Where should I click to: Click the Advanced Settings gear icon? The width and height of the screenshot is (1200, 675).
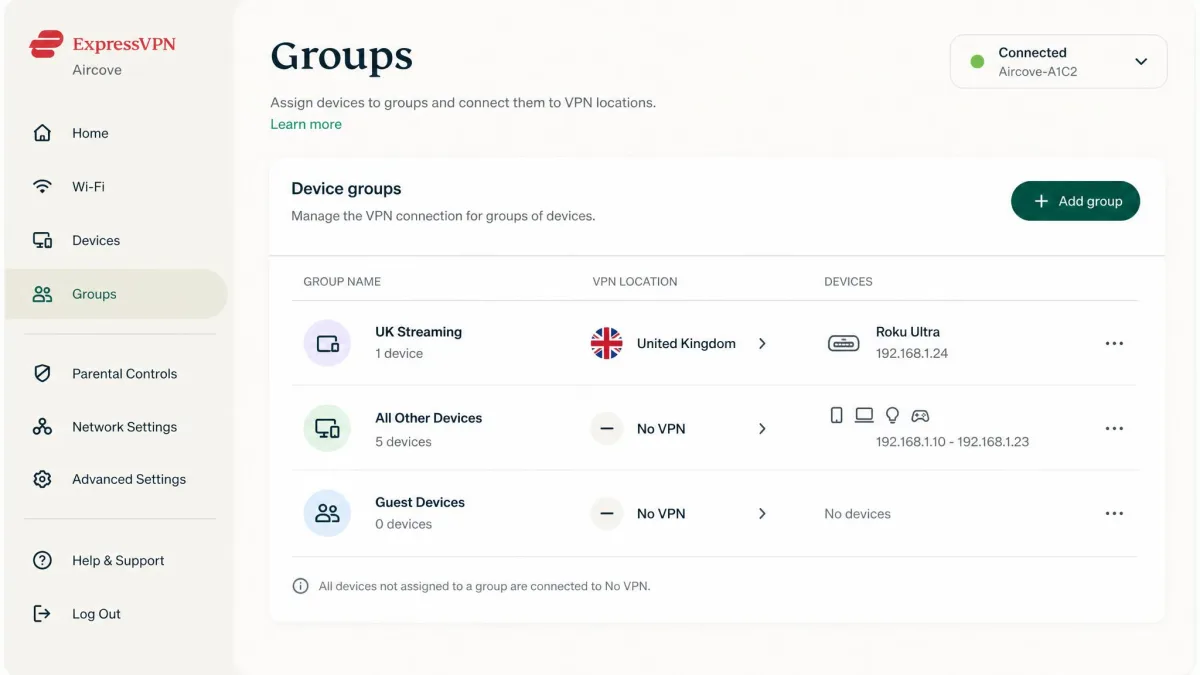coord(42,479)
